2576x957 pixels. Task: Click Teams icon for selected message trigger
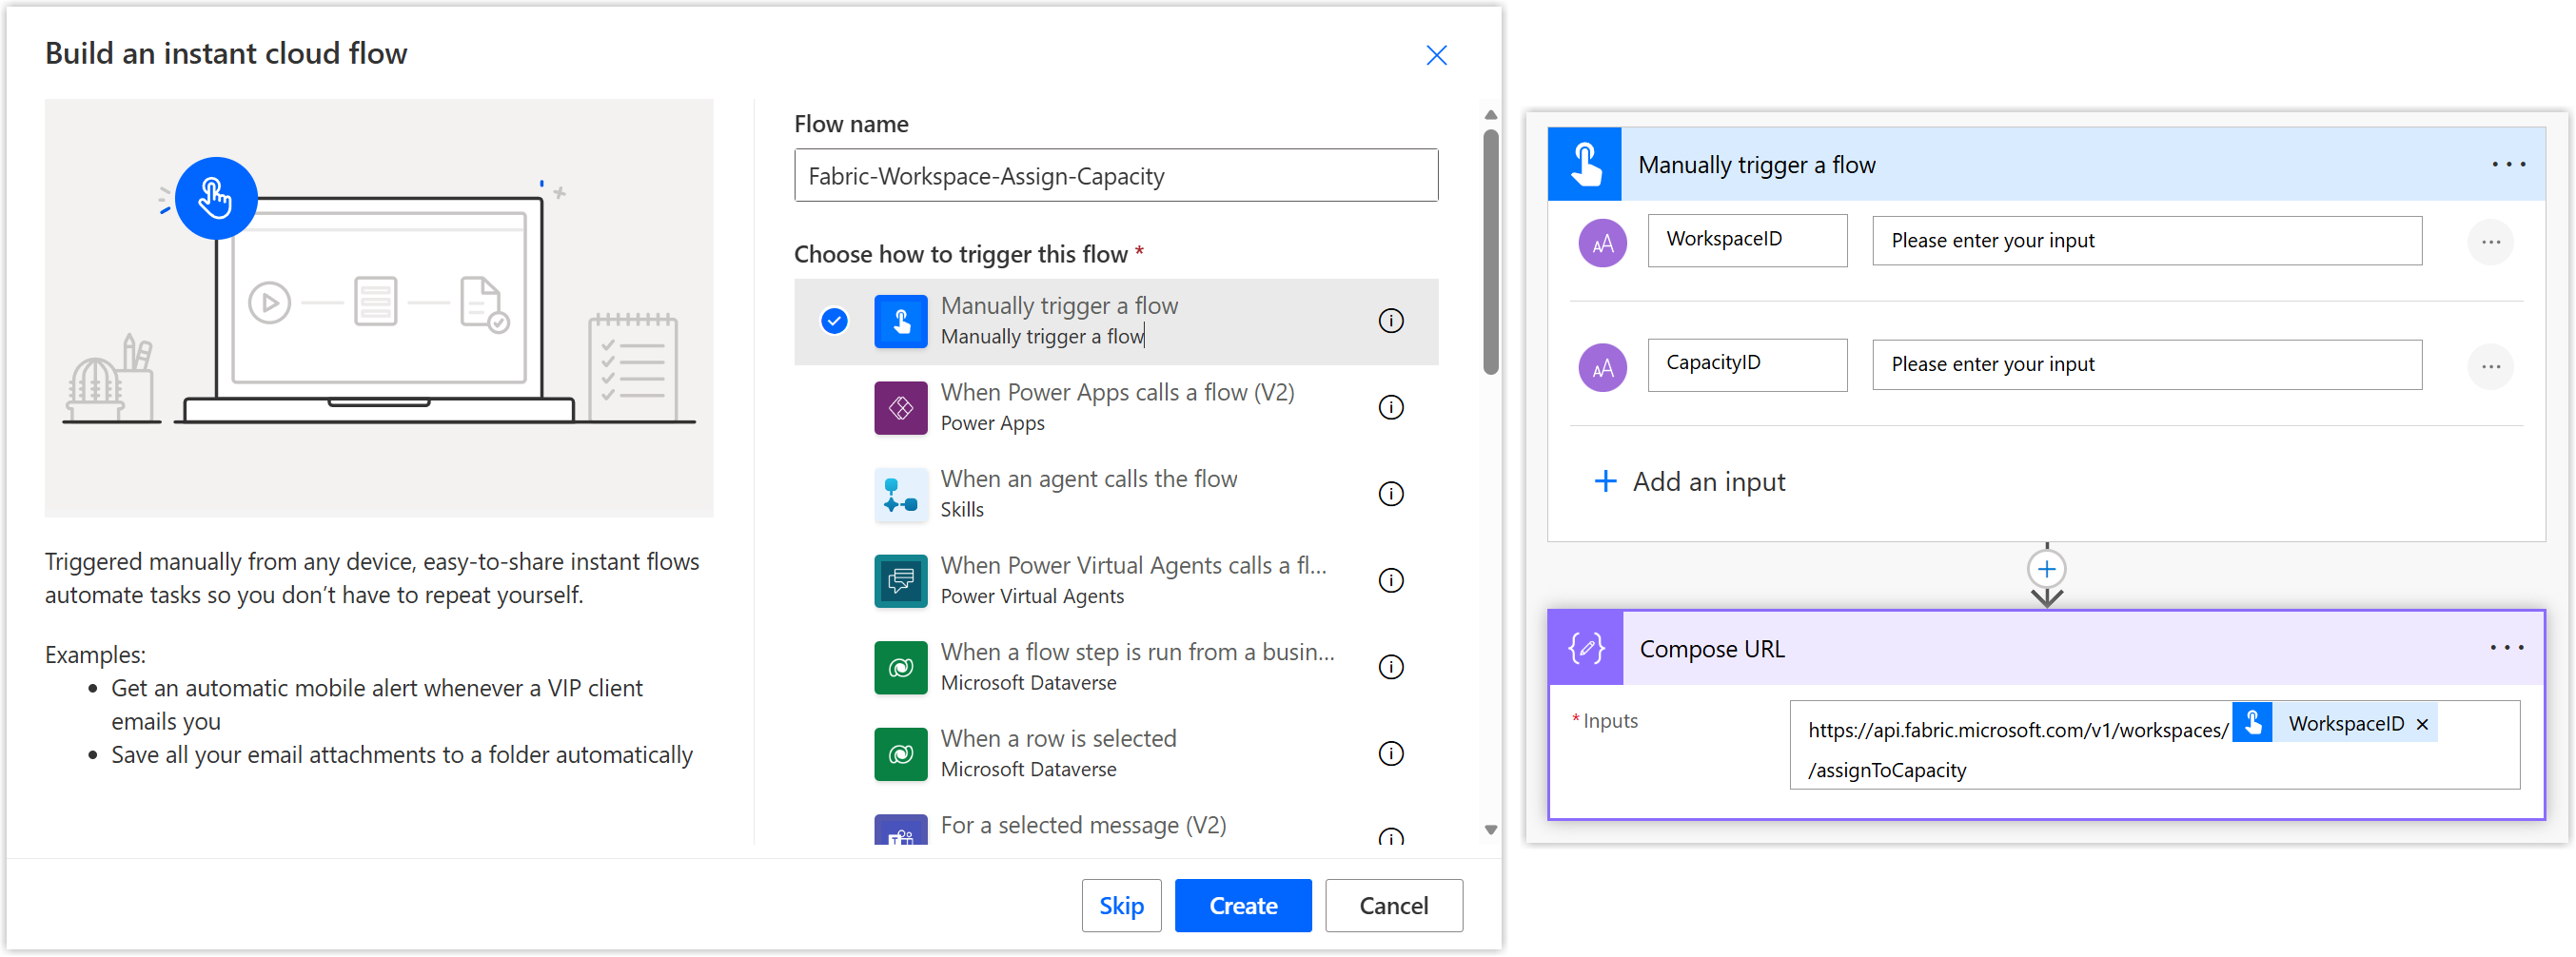click(900, 830)
